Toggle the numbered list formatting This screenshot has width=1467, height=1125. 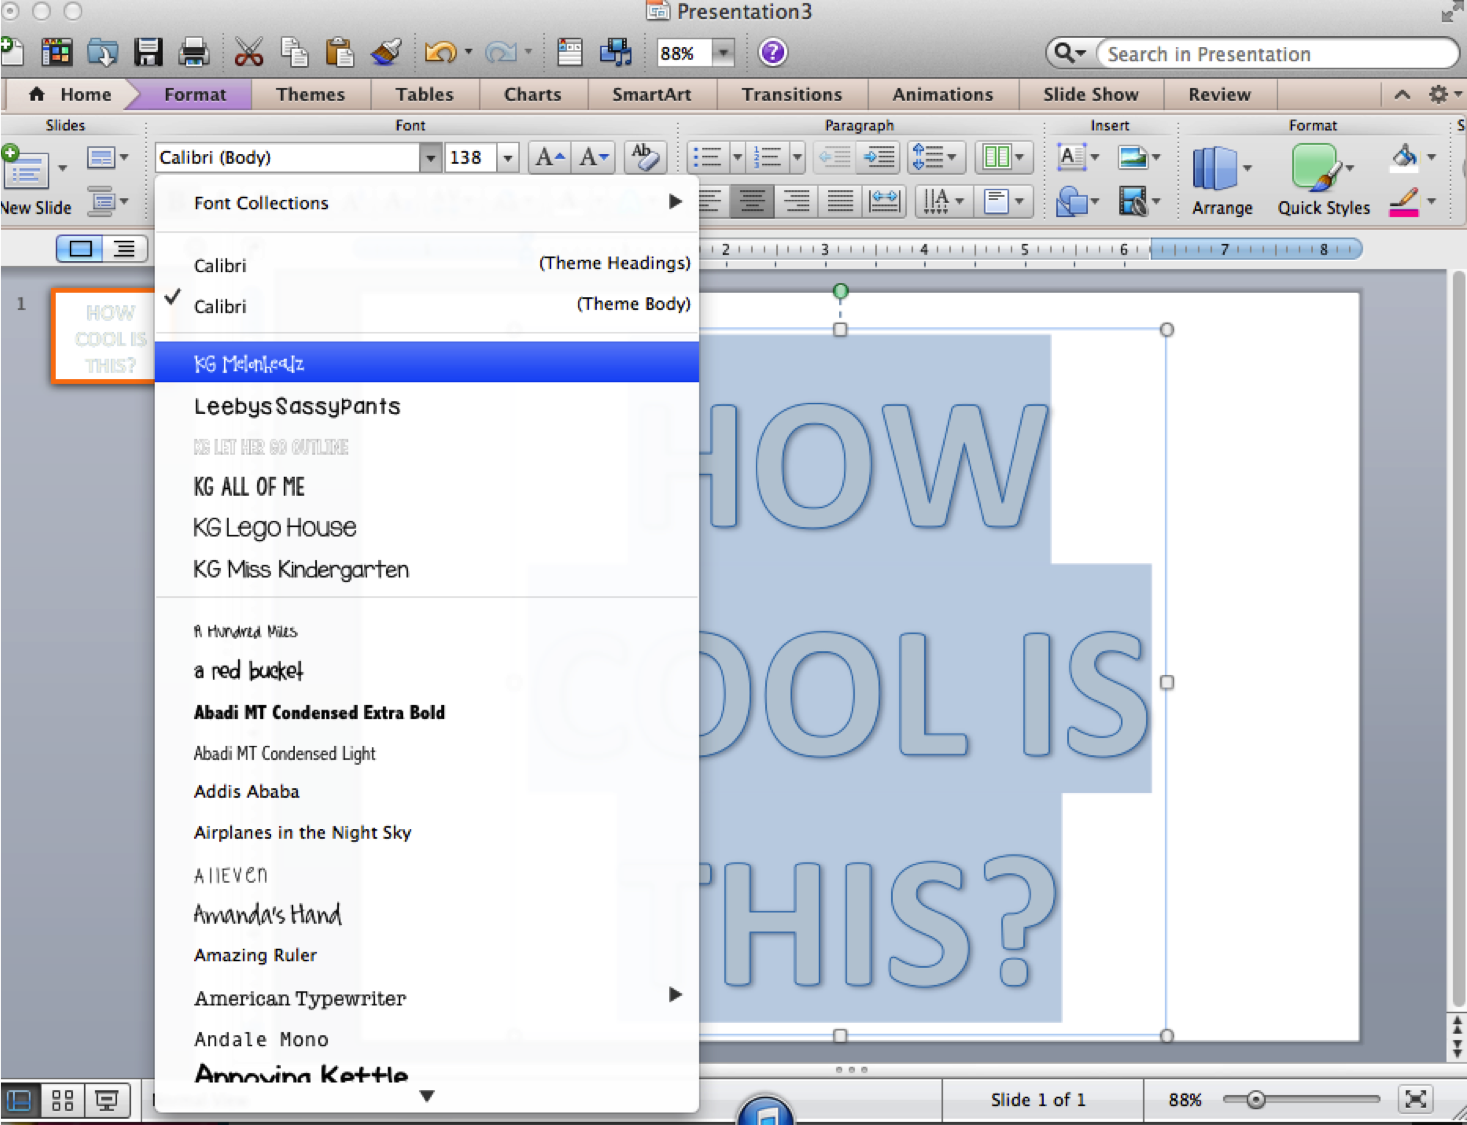(769, 157)
